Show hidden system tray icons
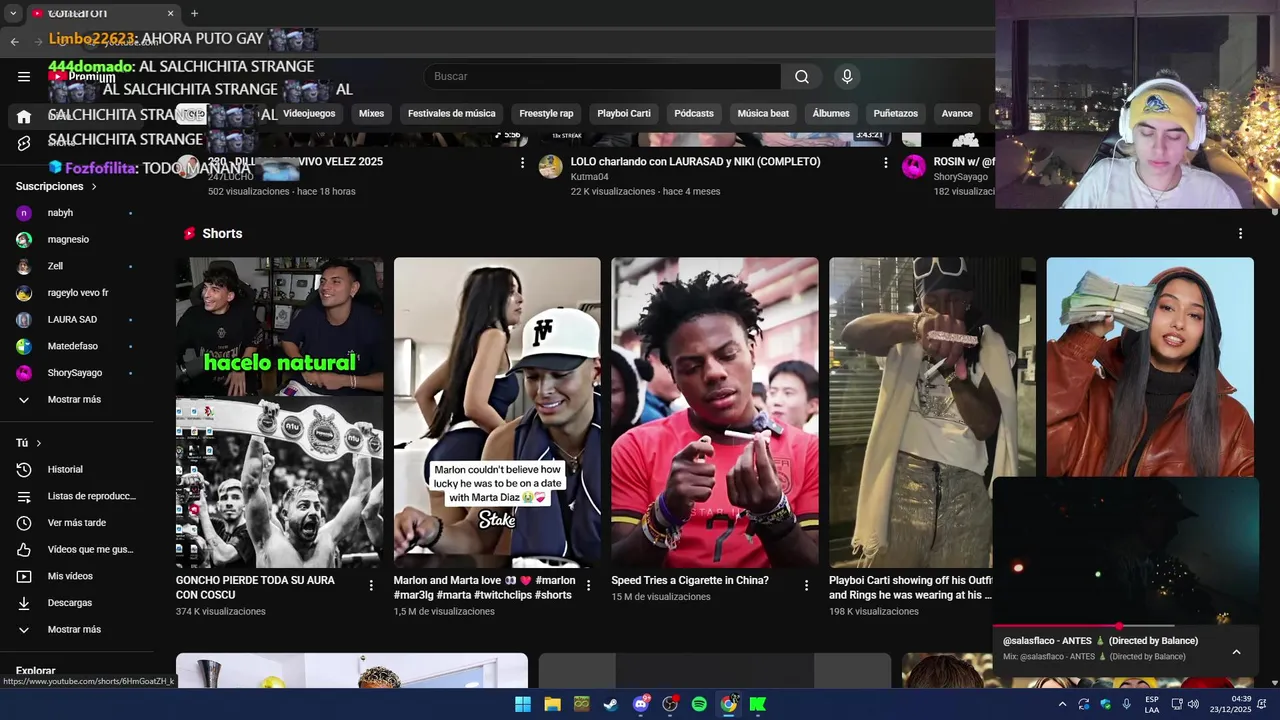The image size is (1280, 720). pyautogui.click(x=1062, y=704)
